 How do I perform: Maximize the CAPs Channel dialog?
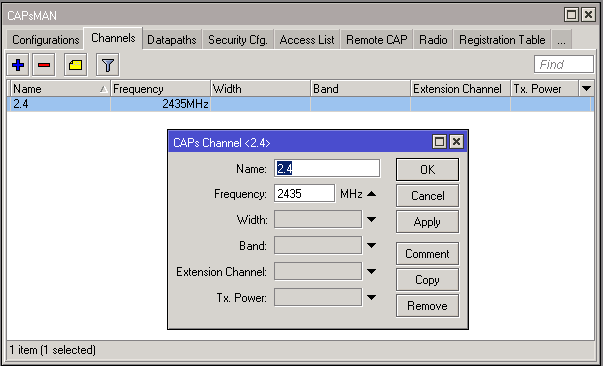coord(439,142)
